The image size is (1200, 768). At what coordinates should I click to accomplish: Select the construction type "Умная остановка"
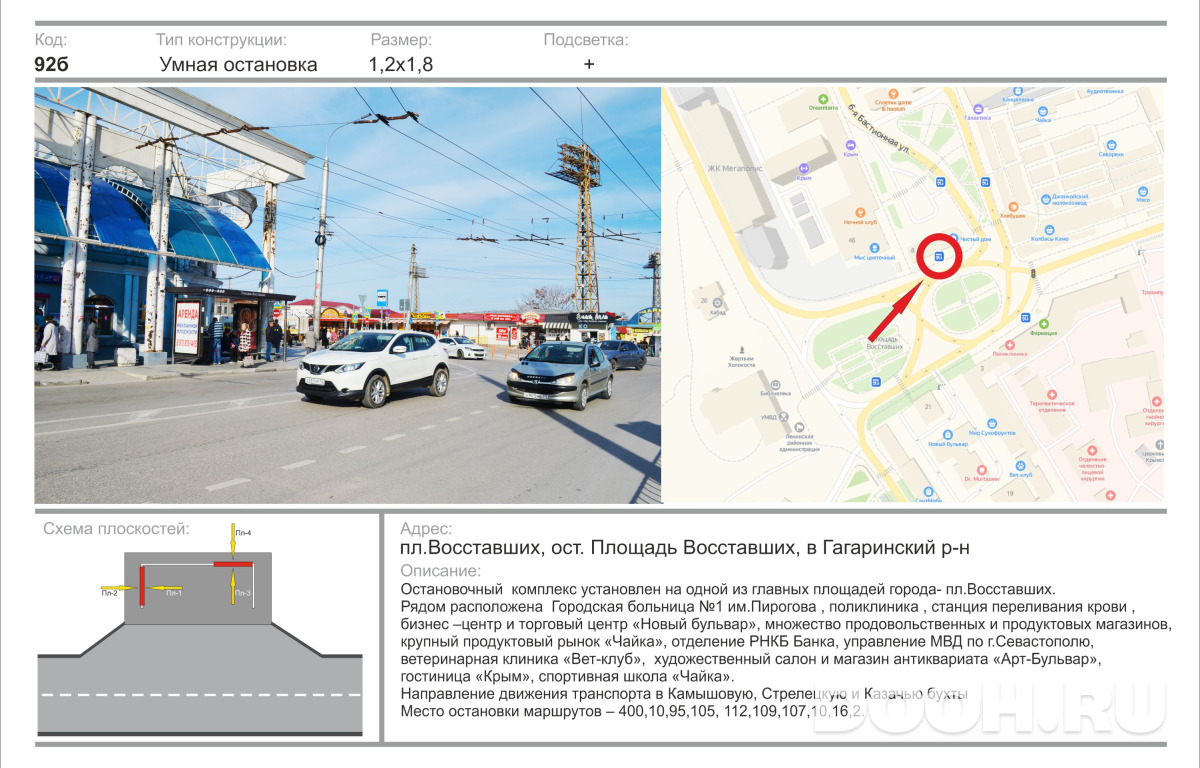coord(239,65)
